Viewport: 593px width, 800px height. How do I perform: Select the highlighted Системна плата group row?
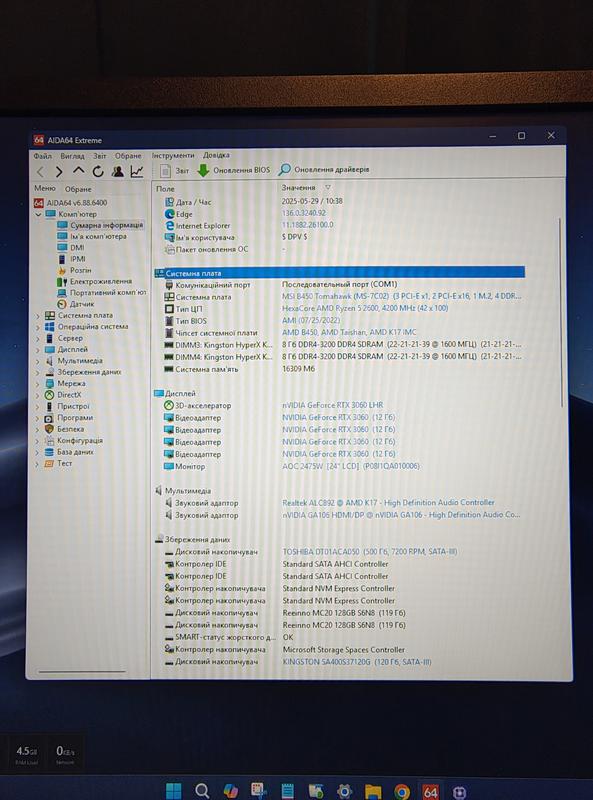(339, 273)
